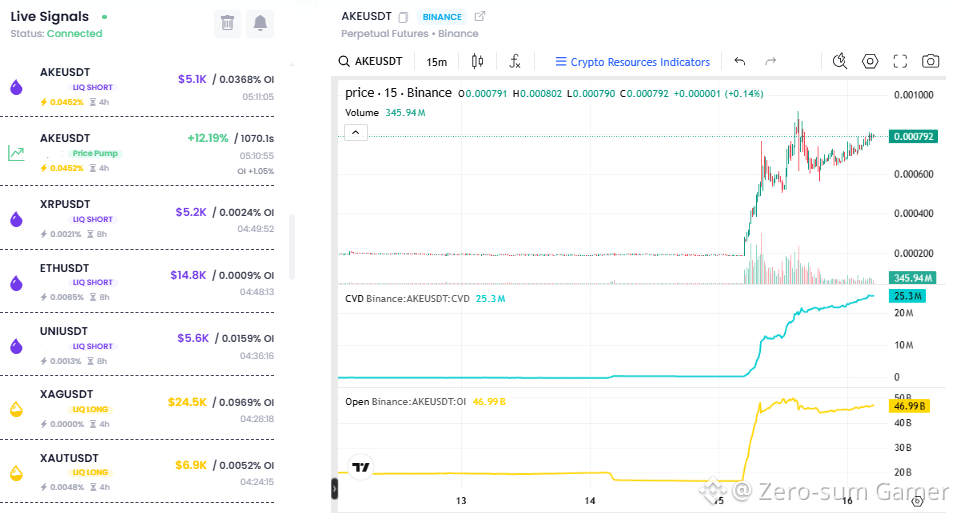Open Crypto Resources Indicators menu
Screen dimensions: 957x516
tap(632, 62)
